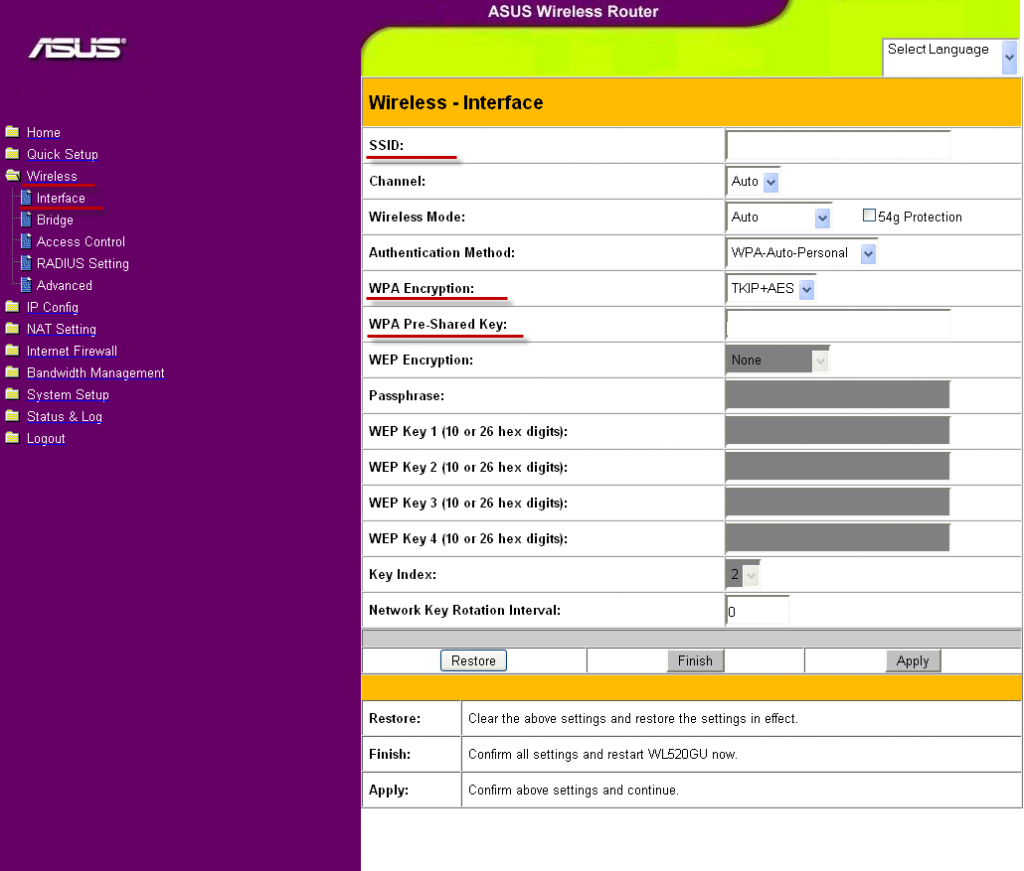Click the page icon beside RADIUS Setting
The image size is (1024, 871).
point(26,263)
